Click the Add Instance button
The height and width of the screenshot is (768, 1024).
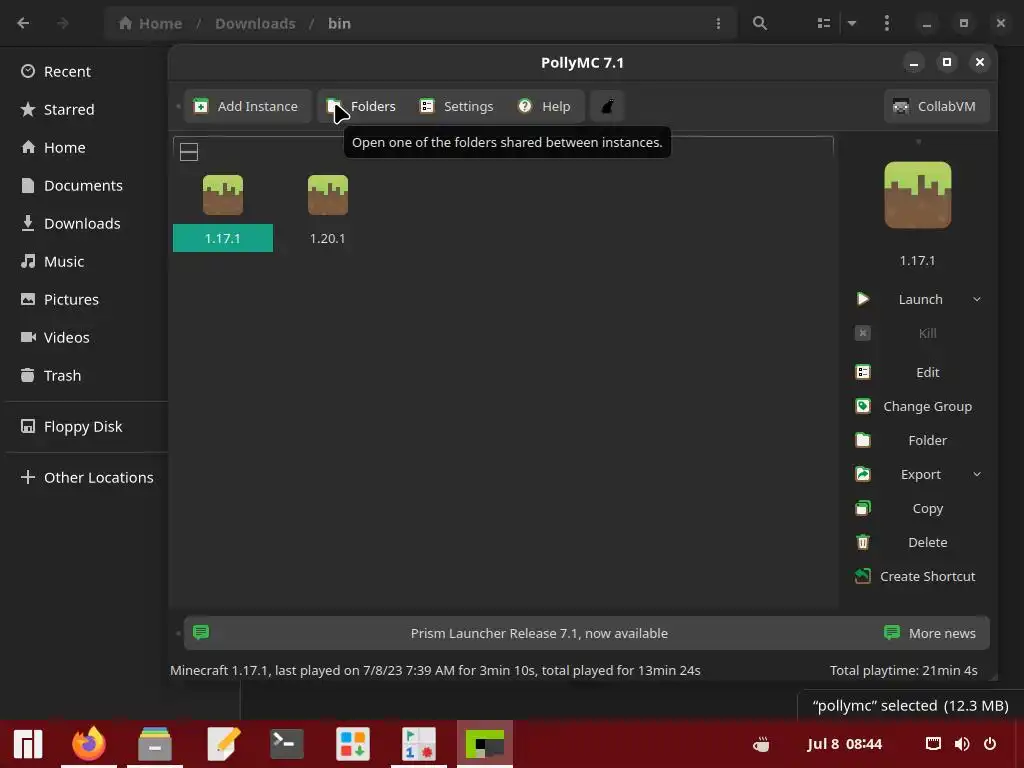[x=247, y=106]
